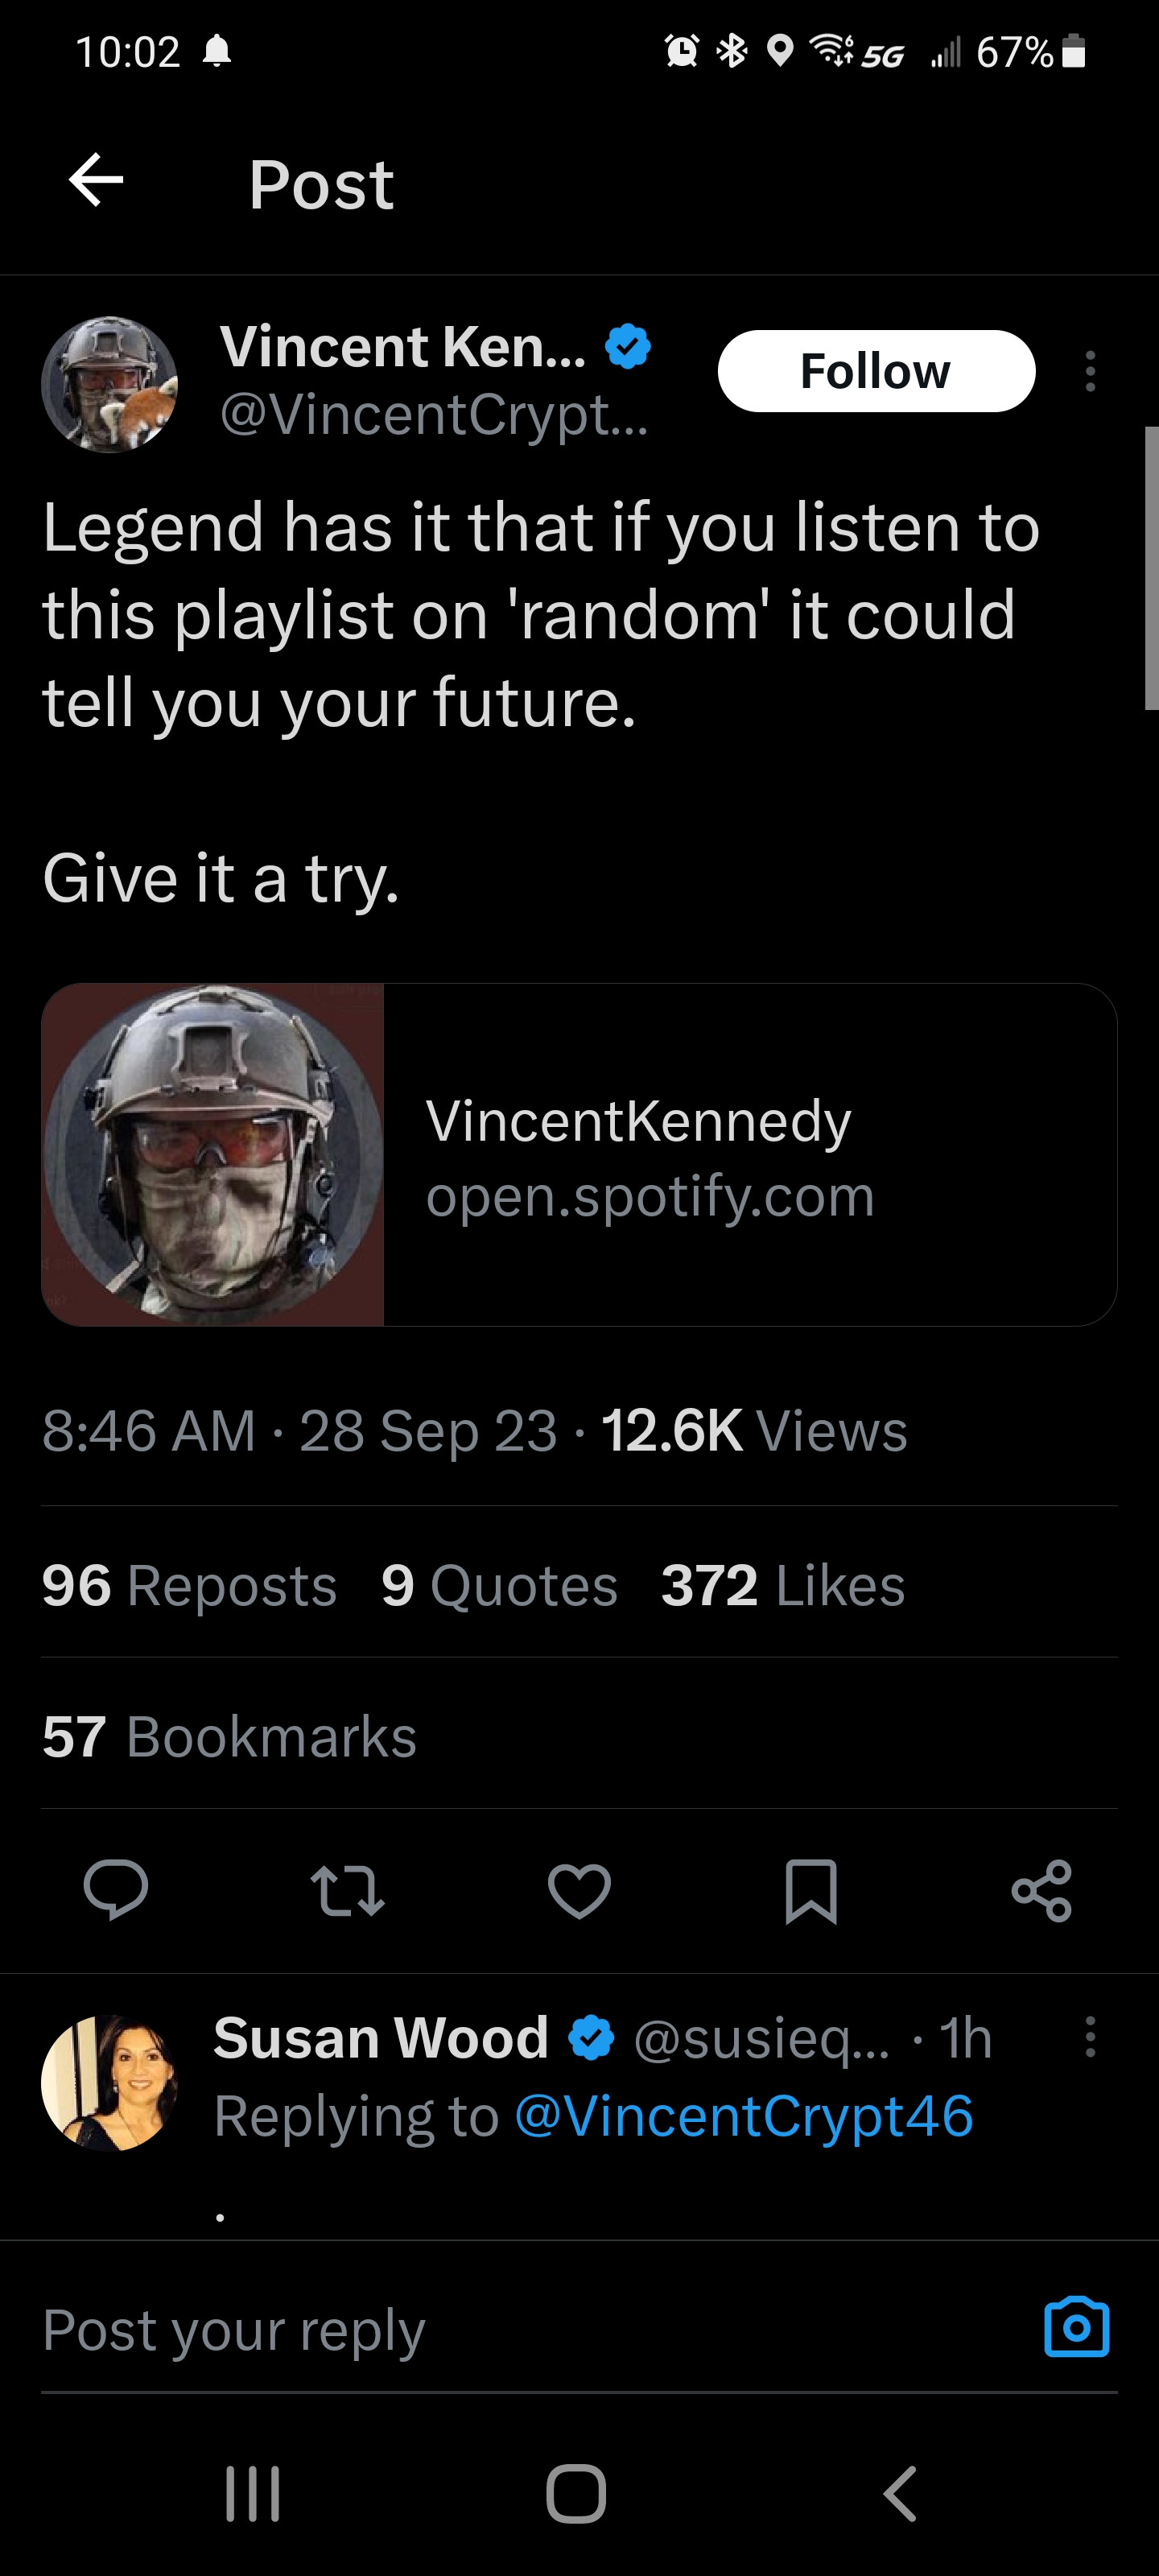
Task: Open camera icon in reply bar
Action: pyautogui.click(x=1076, y=2328)
